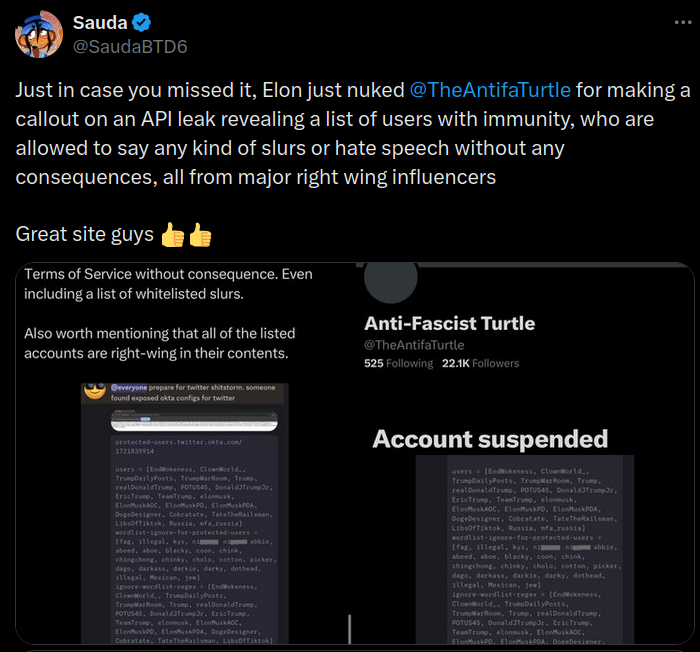
Task: Click the gray @TheAntifaTurtle handle under profile name
Action: pos(414,345)
